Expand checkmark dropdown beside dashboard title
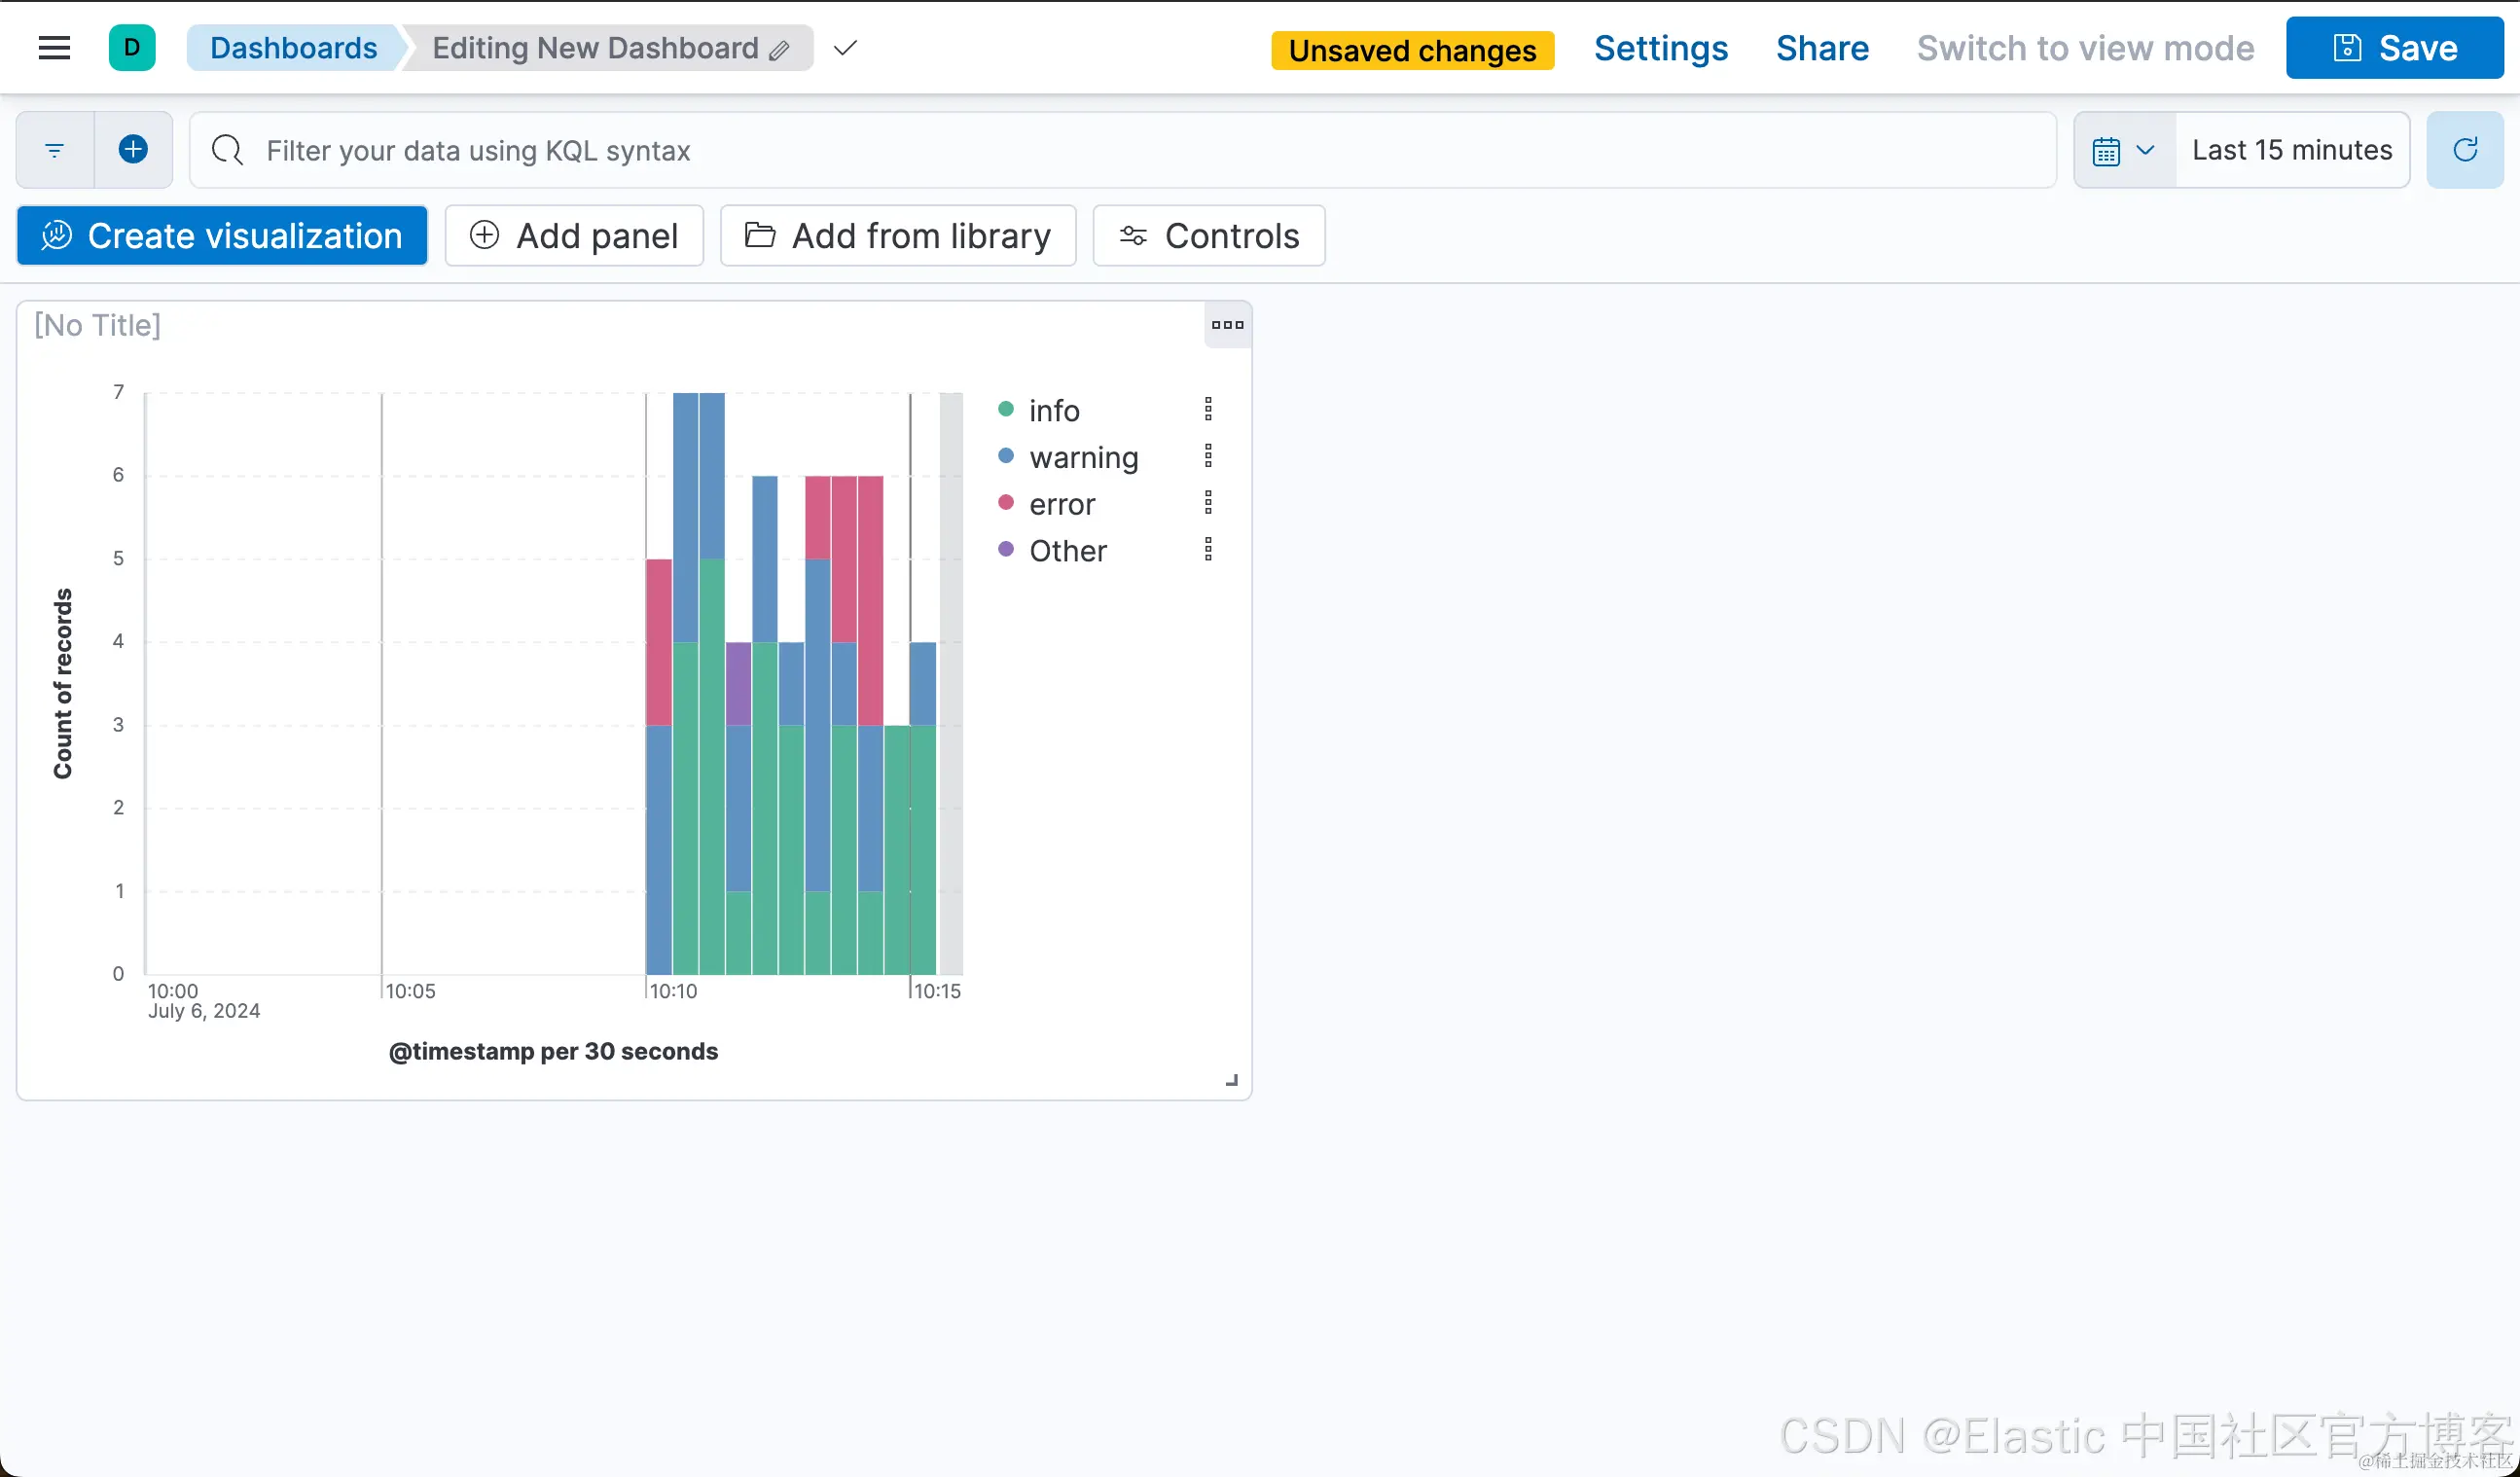 845,48
